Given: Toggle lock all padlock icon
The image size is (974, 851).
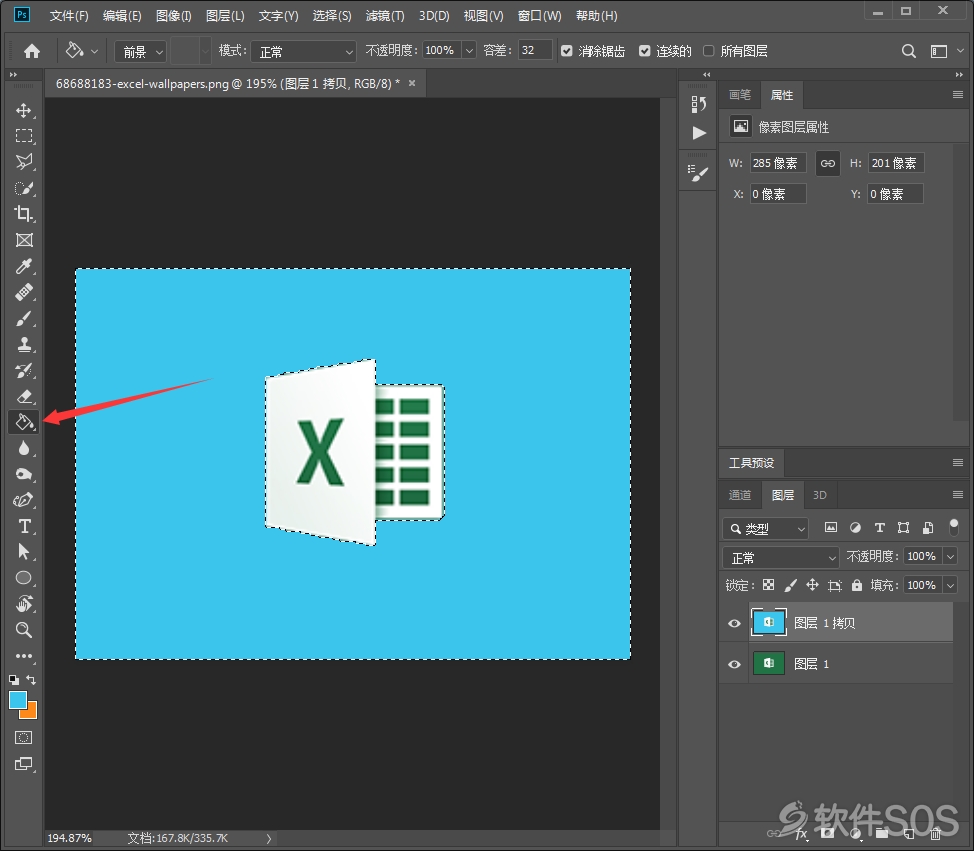Looking at the screenshot, I should (857, 585).
